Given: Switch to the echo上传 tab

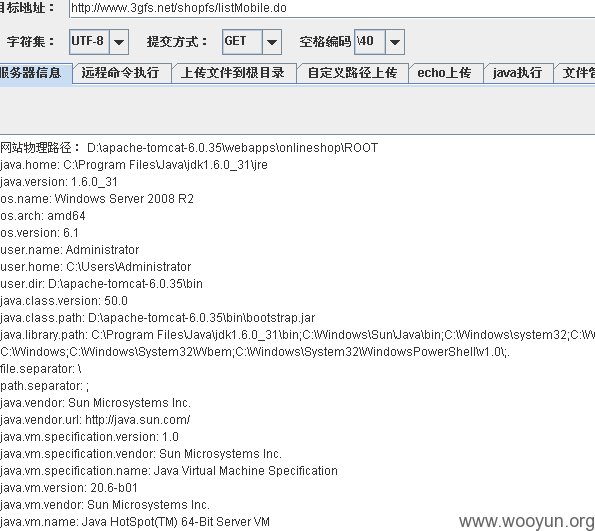Looking at the screenshot, I should [445, 73].
